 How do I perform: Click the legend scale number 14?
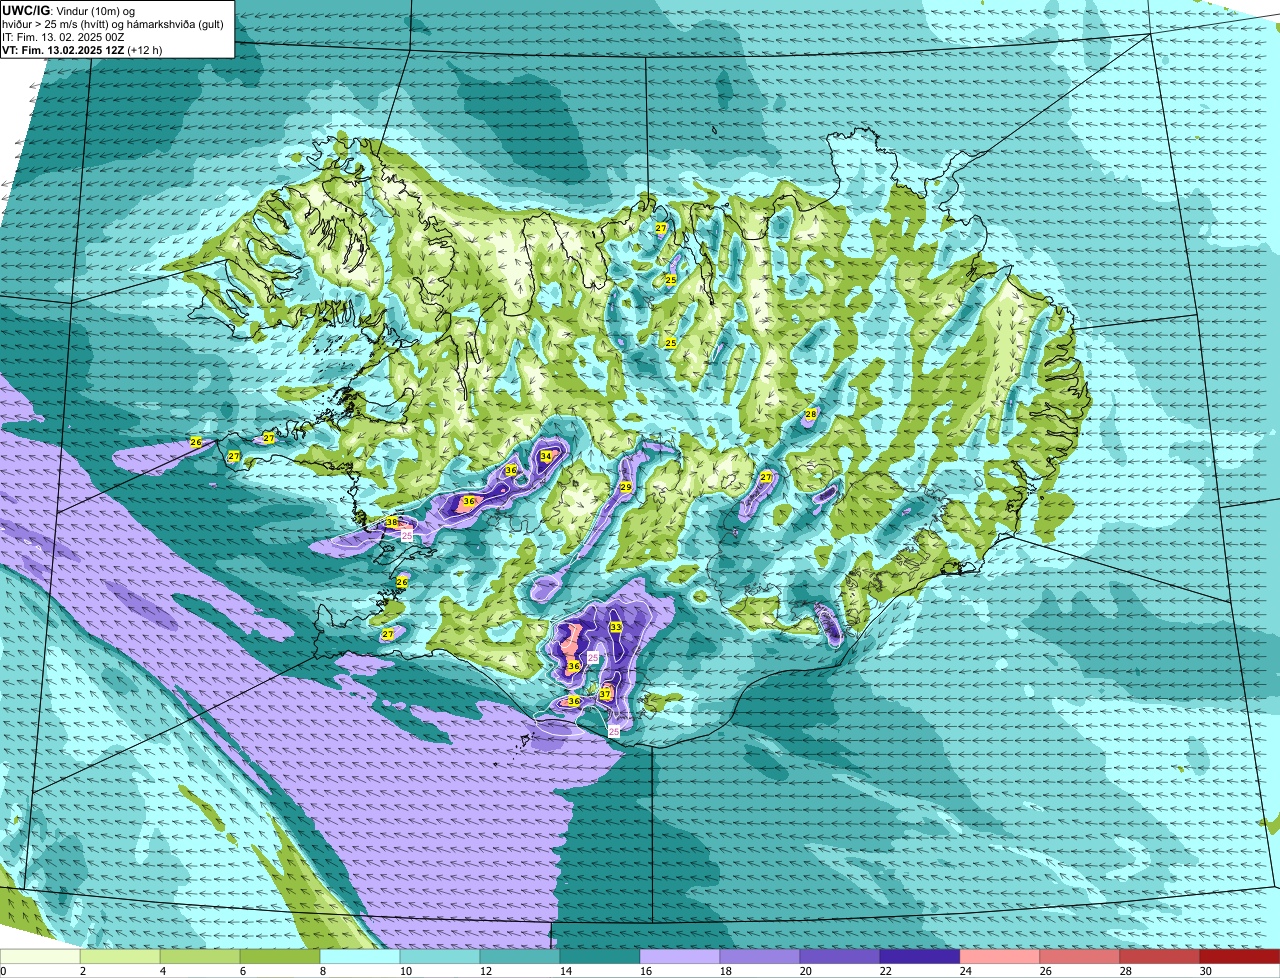(564, 971)
